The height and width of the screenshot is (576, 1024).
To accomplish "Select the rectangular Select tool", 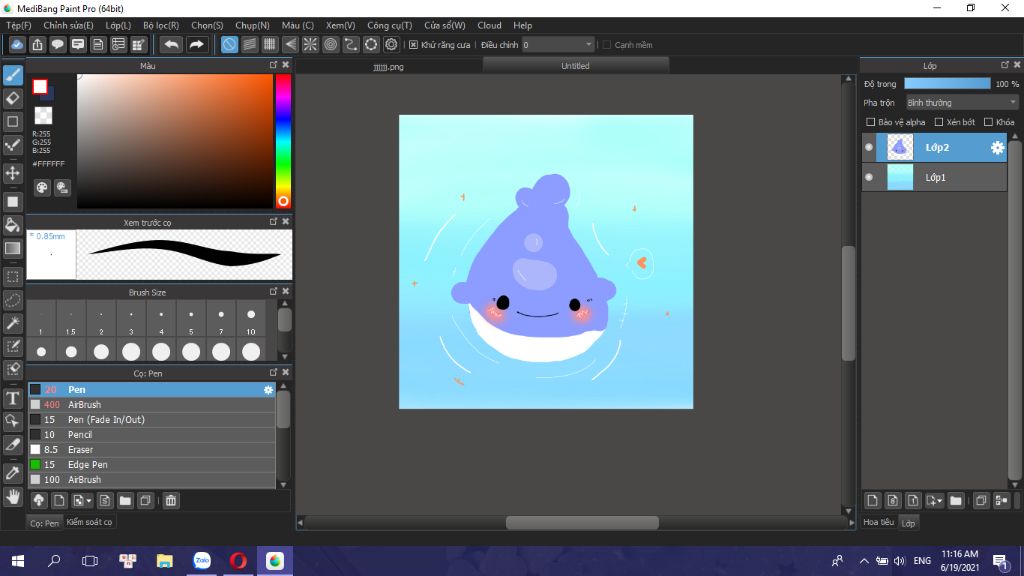I will point(13,277).
